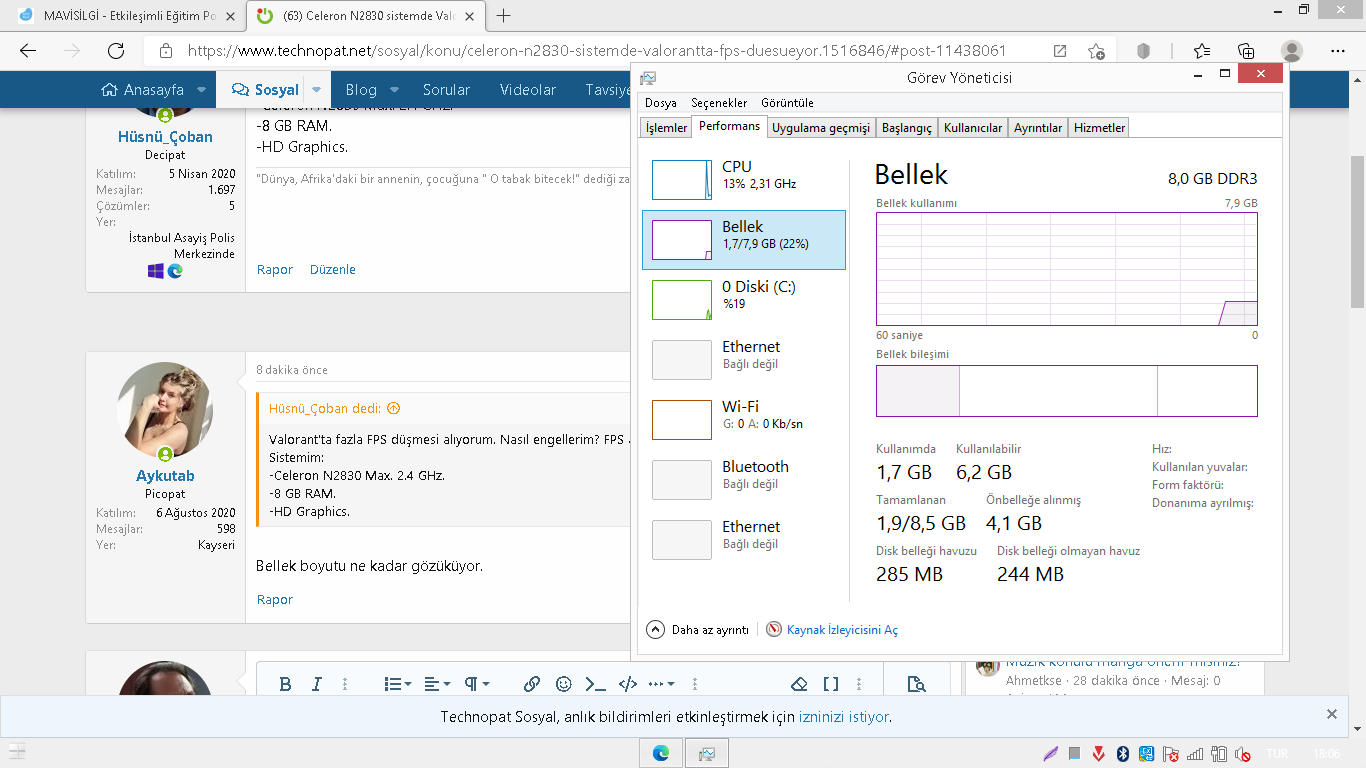The image size is (1366, 768).
Task: Switch to the Ayrıntılar tab
Action: [x=1038, y=128]
